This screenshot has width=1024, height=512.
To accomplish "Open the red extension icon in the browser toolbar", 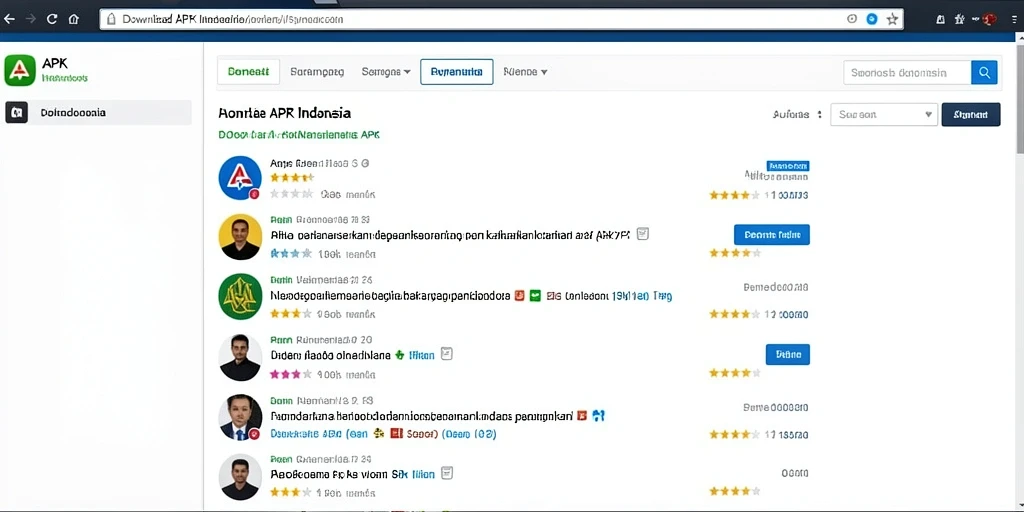I will coord(989,19).
